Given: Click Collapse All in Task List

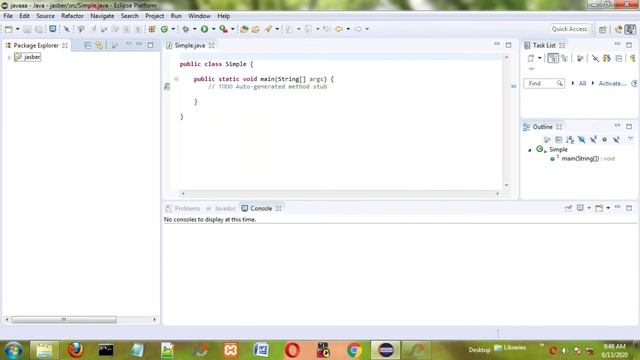Looking at the screenshot, I should (619, 58).
